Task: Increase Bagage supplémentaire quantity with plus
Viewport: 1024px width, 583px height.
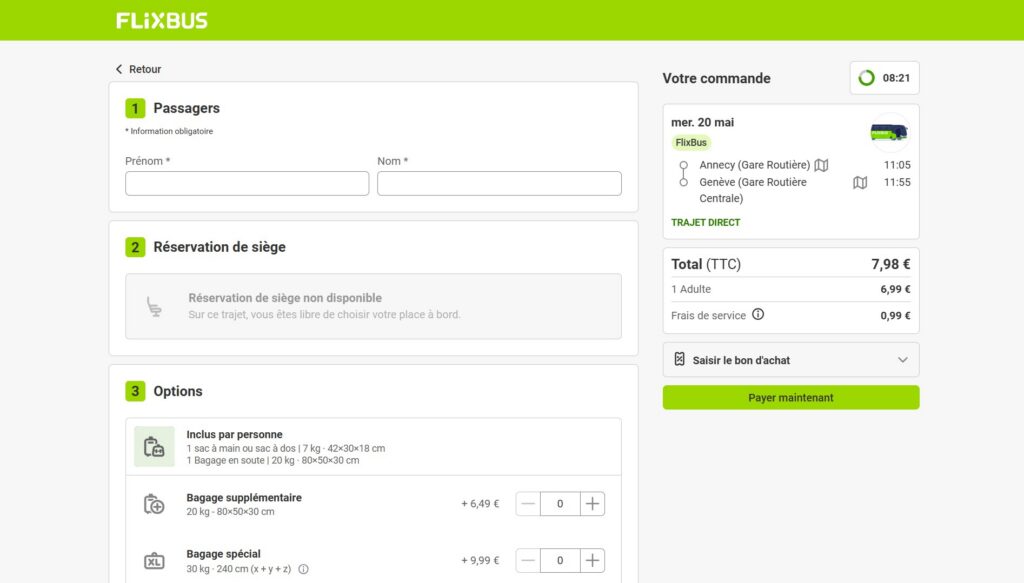Action: point(592,503)
